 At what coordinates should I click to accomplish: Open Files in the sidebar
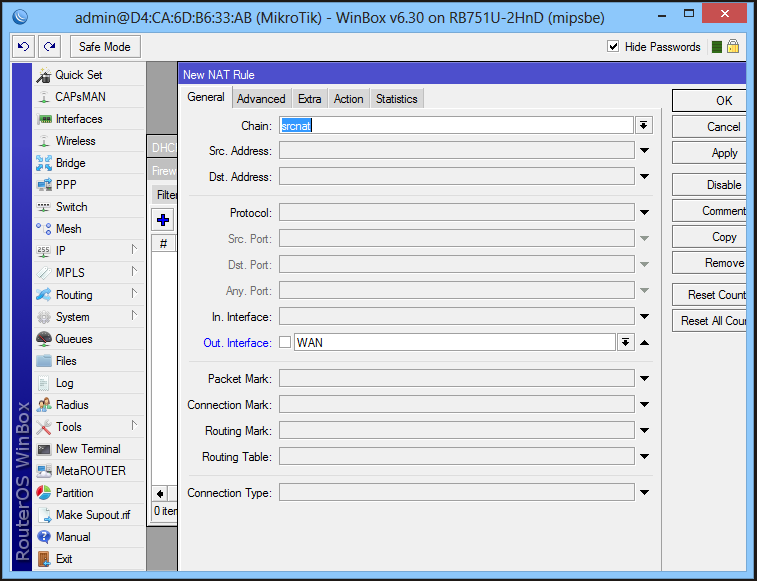(x=89, y=361)
